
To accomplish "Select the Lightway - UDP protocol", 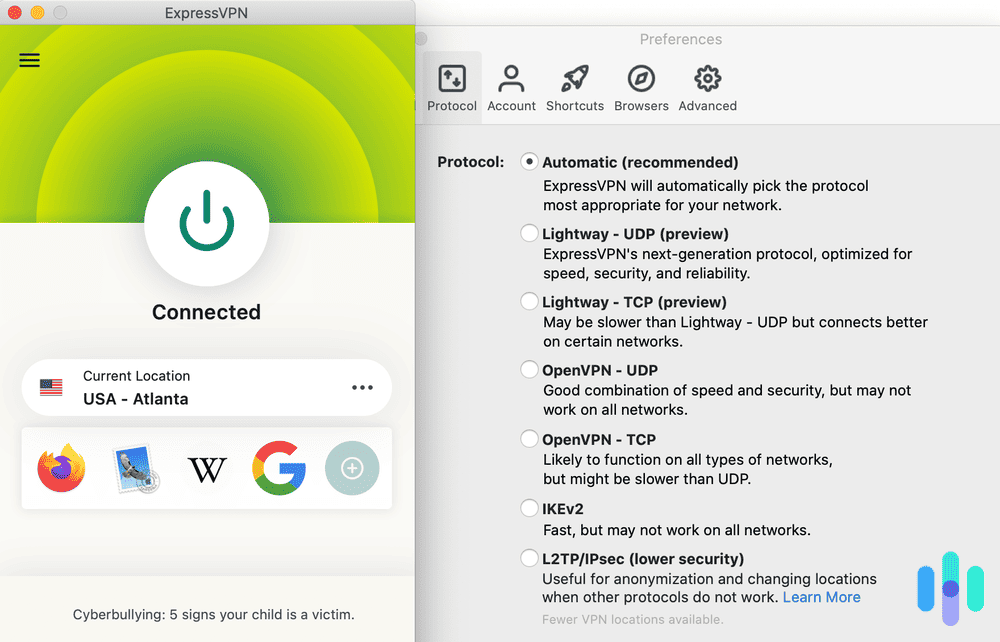I will pos(529,232).
